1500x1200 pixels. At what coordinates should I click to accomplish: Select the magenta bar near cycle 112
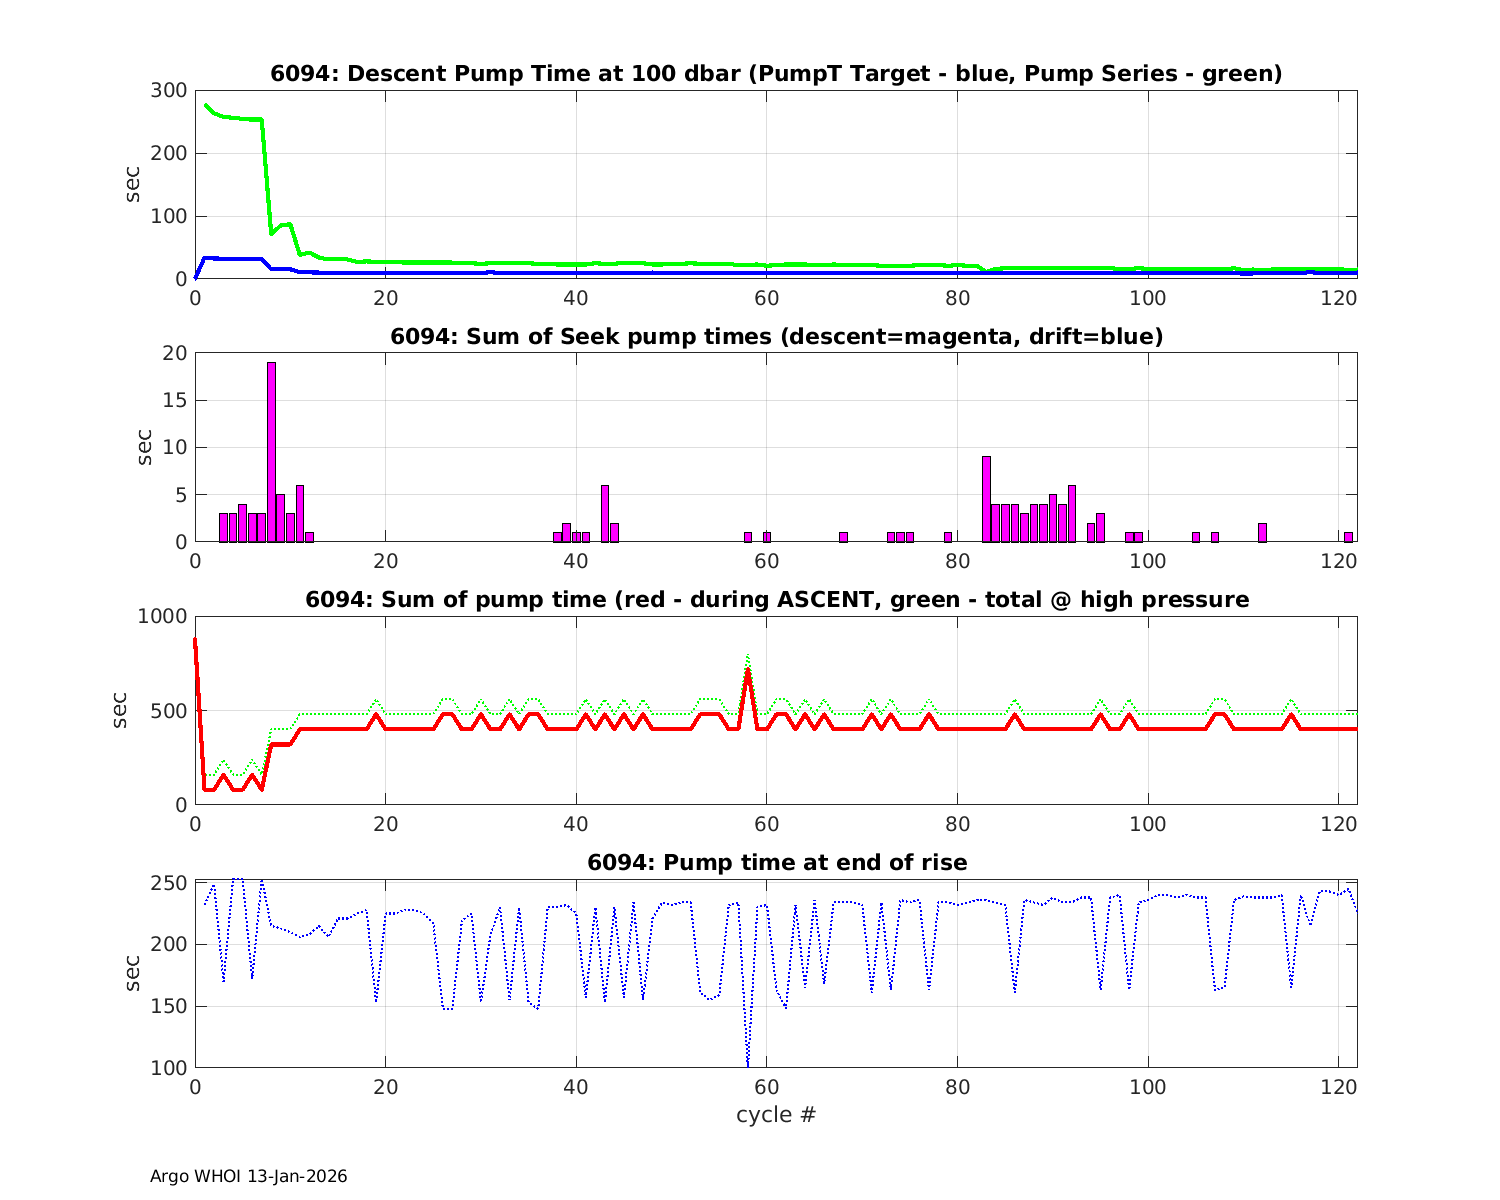point(1262,532)
